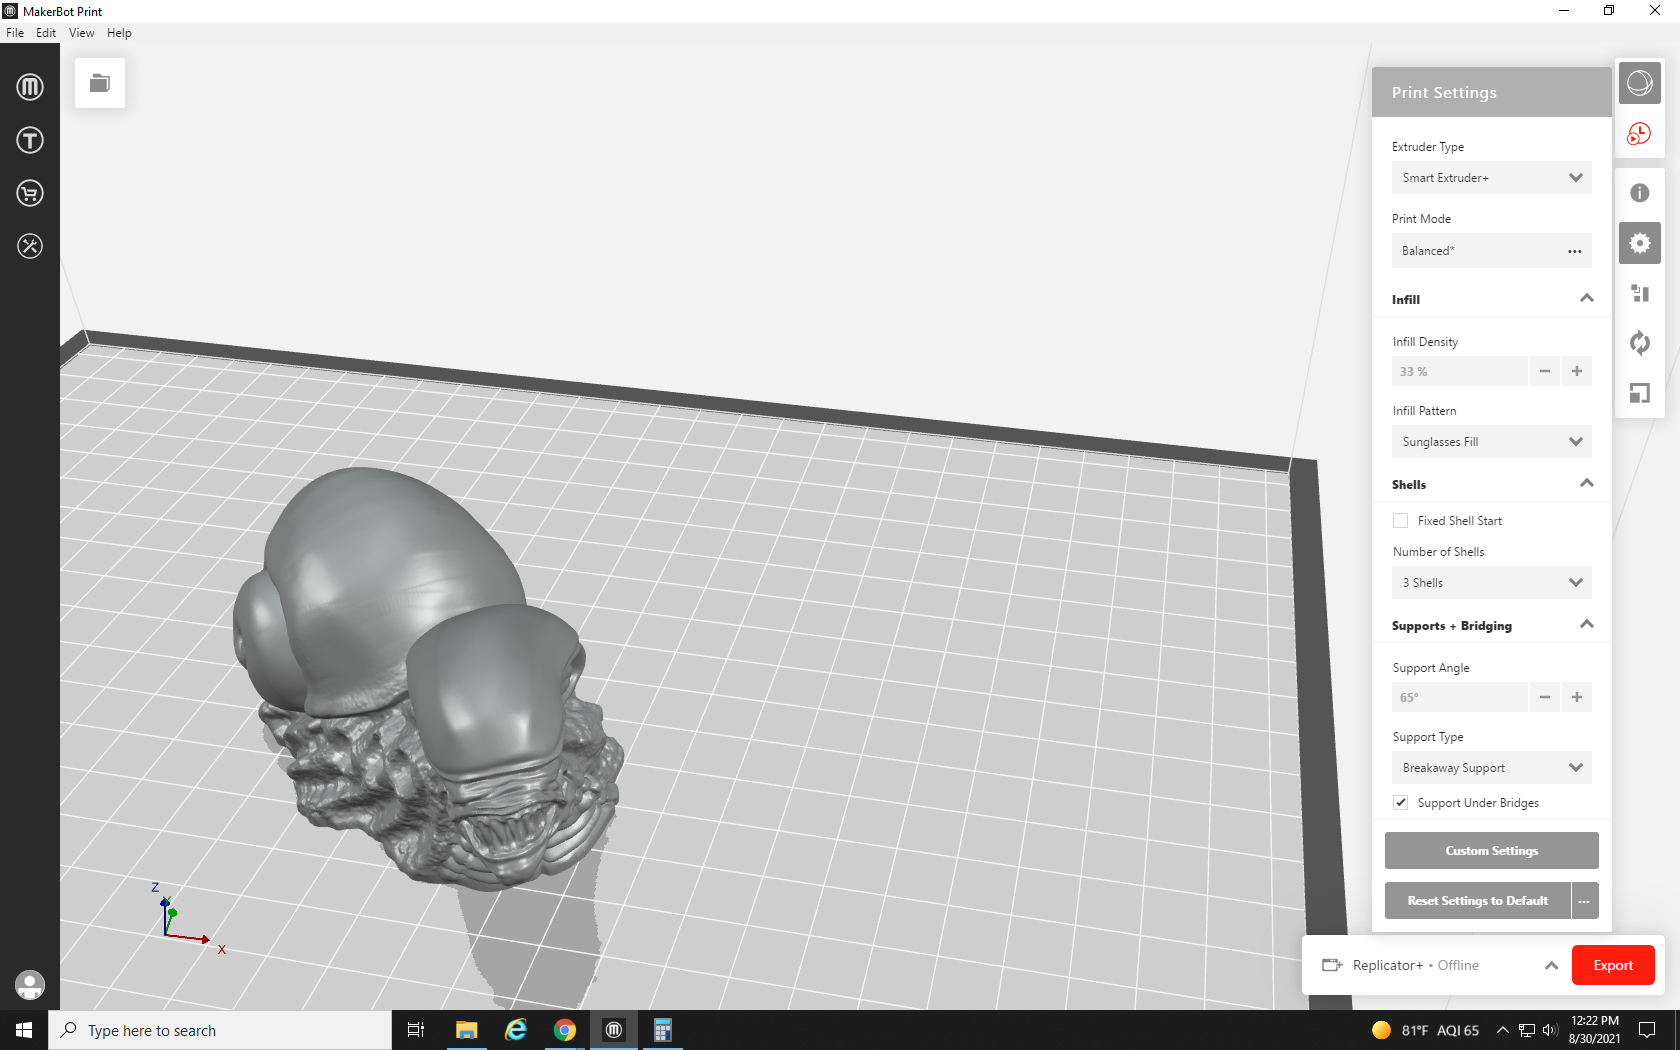Open Task View on the taskbar

click(416, 1030)
